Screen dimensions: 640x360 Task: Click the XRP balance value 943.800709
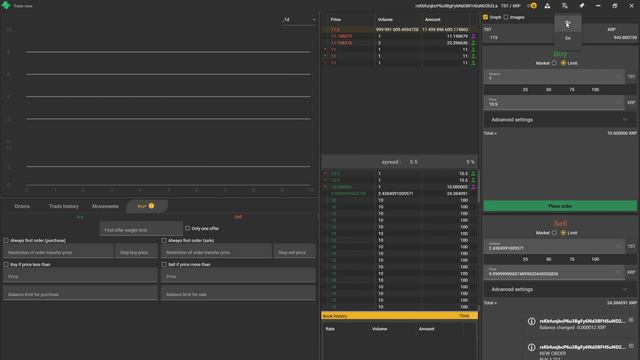point(625,38)
